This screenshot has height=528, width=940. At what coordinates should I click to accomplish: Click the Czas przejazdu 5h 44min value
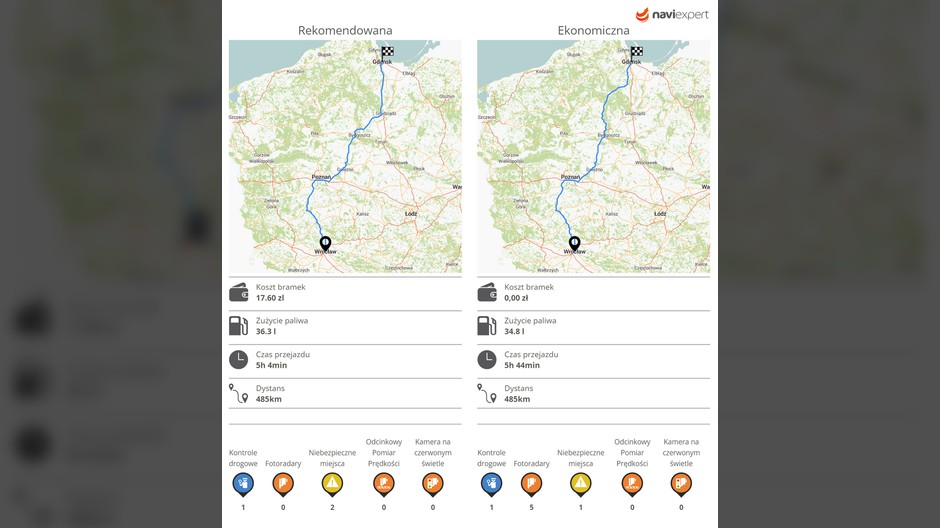click(x=520, y=365)
